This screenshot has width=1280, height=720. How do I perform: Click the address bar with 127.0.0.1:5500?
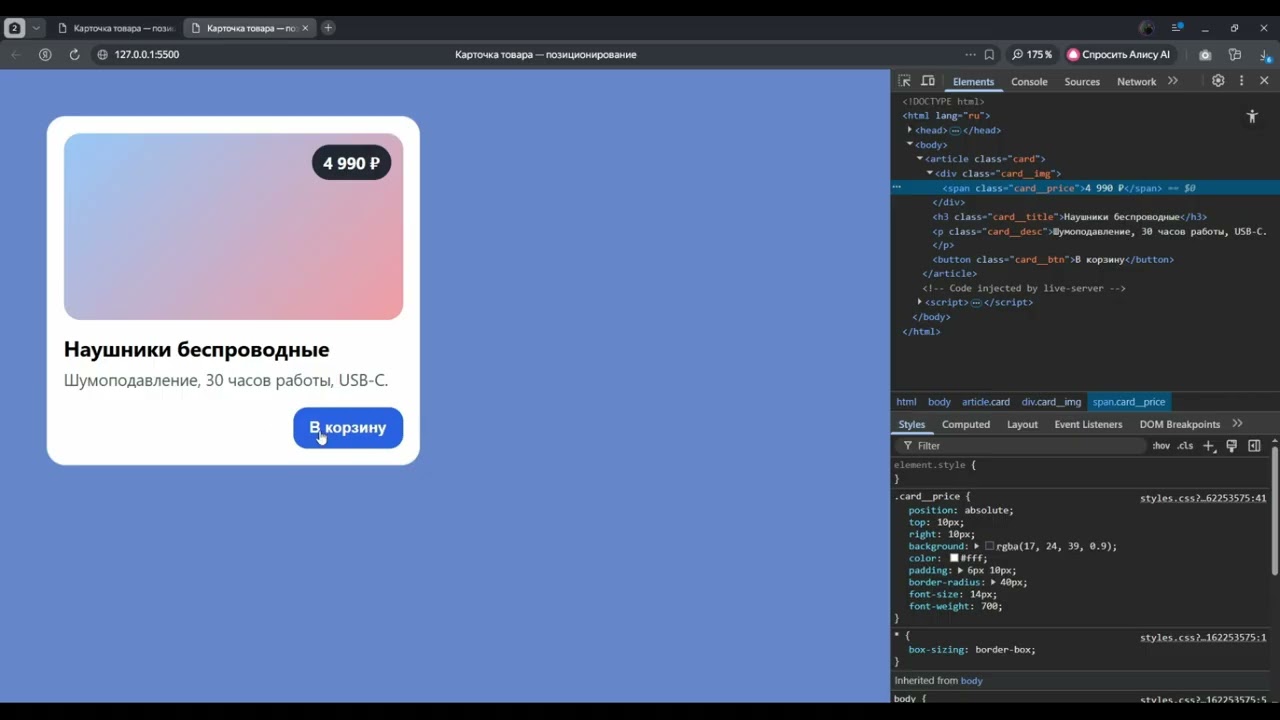(x=147, y=54)
